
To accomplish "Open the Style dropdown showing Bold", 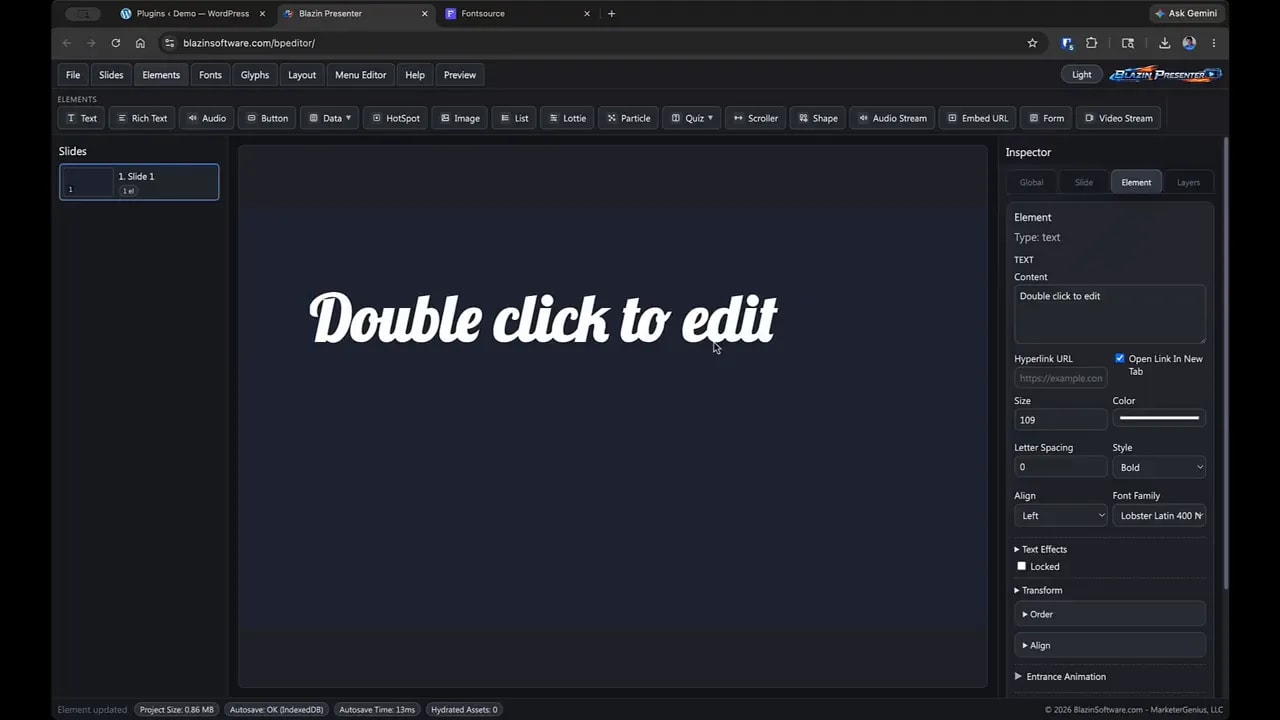I will (x=1159, y=467).
